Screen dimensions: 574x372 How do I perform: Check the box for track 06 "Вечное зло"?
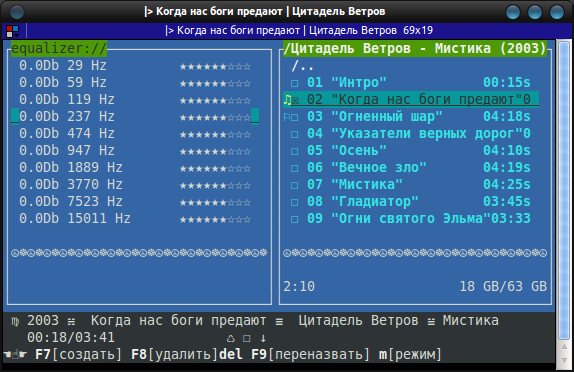[295, 168]
